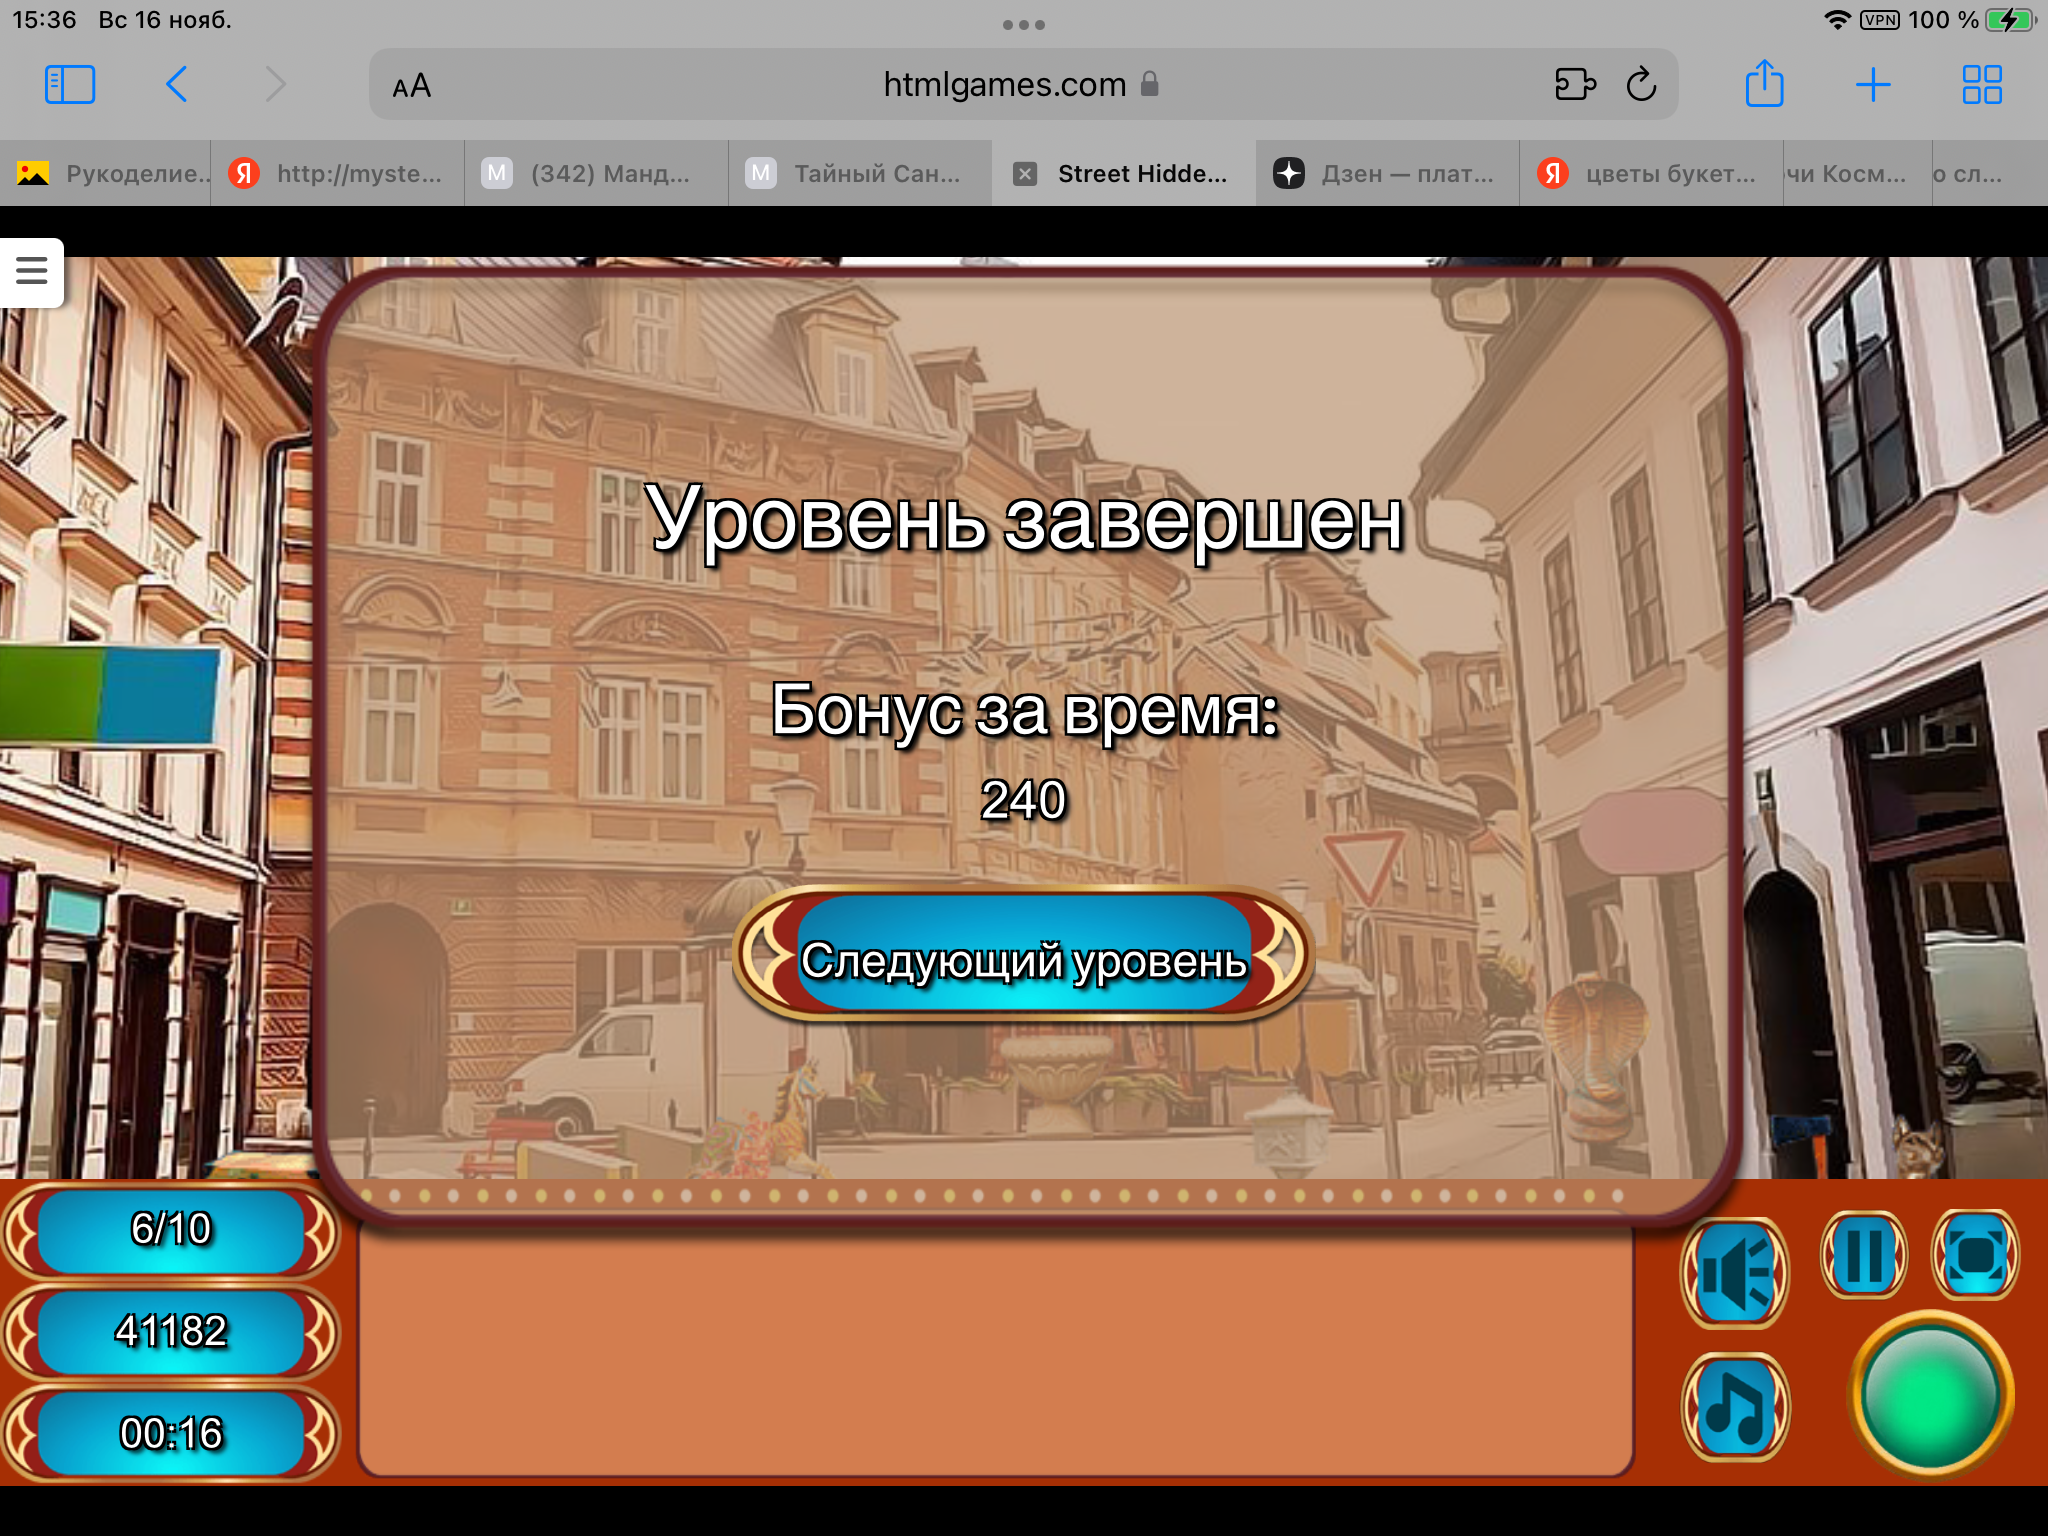Open the Safari share sheet
The height and width of the screenshot is (1536, 2048).
tap(1764, 85)
